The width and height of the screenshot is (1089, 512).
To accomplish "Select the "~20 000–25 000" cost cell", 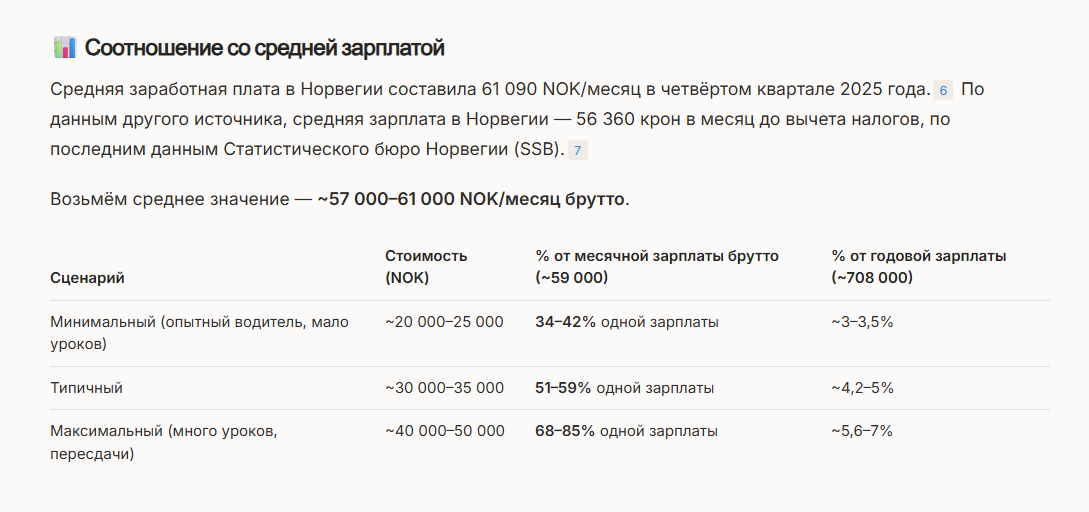I will point(444,322).
